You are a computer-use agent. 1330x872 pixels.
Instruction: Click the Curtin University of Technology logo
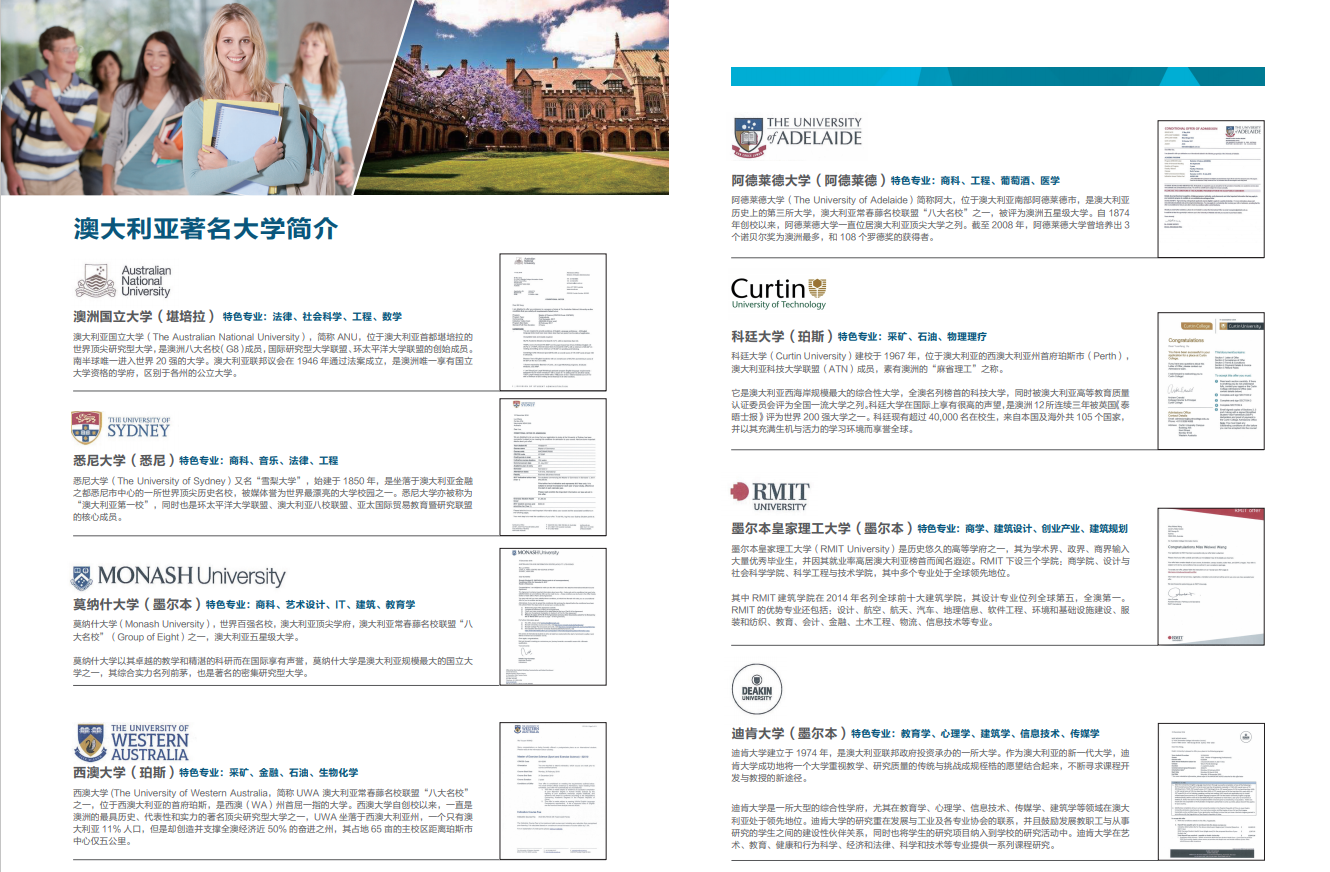[779, 292]
